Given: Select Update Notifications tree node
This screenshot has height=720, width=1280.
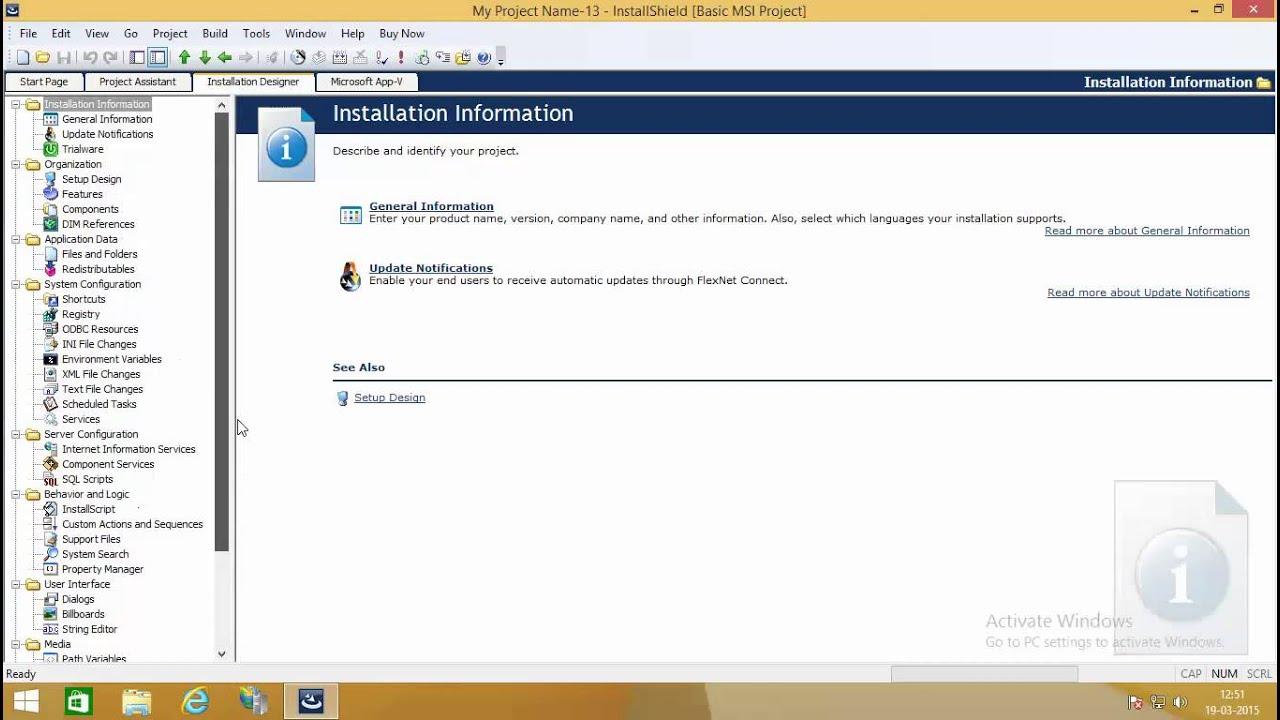Looking at the screenshot, I should coord(108,134).
